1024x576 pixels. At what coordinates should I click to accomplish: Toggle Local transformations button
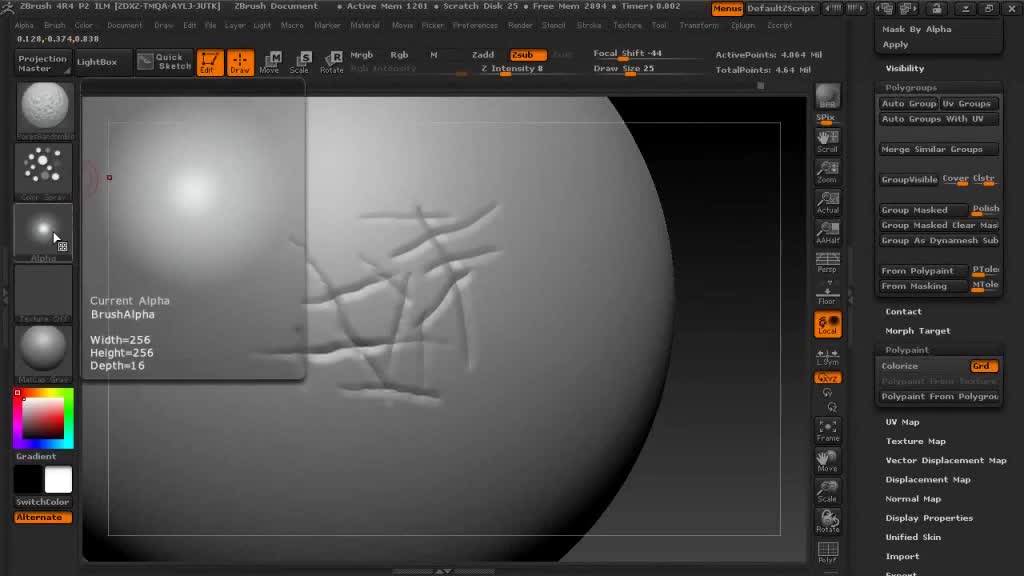(x=827, y=325)
